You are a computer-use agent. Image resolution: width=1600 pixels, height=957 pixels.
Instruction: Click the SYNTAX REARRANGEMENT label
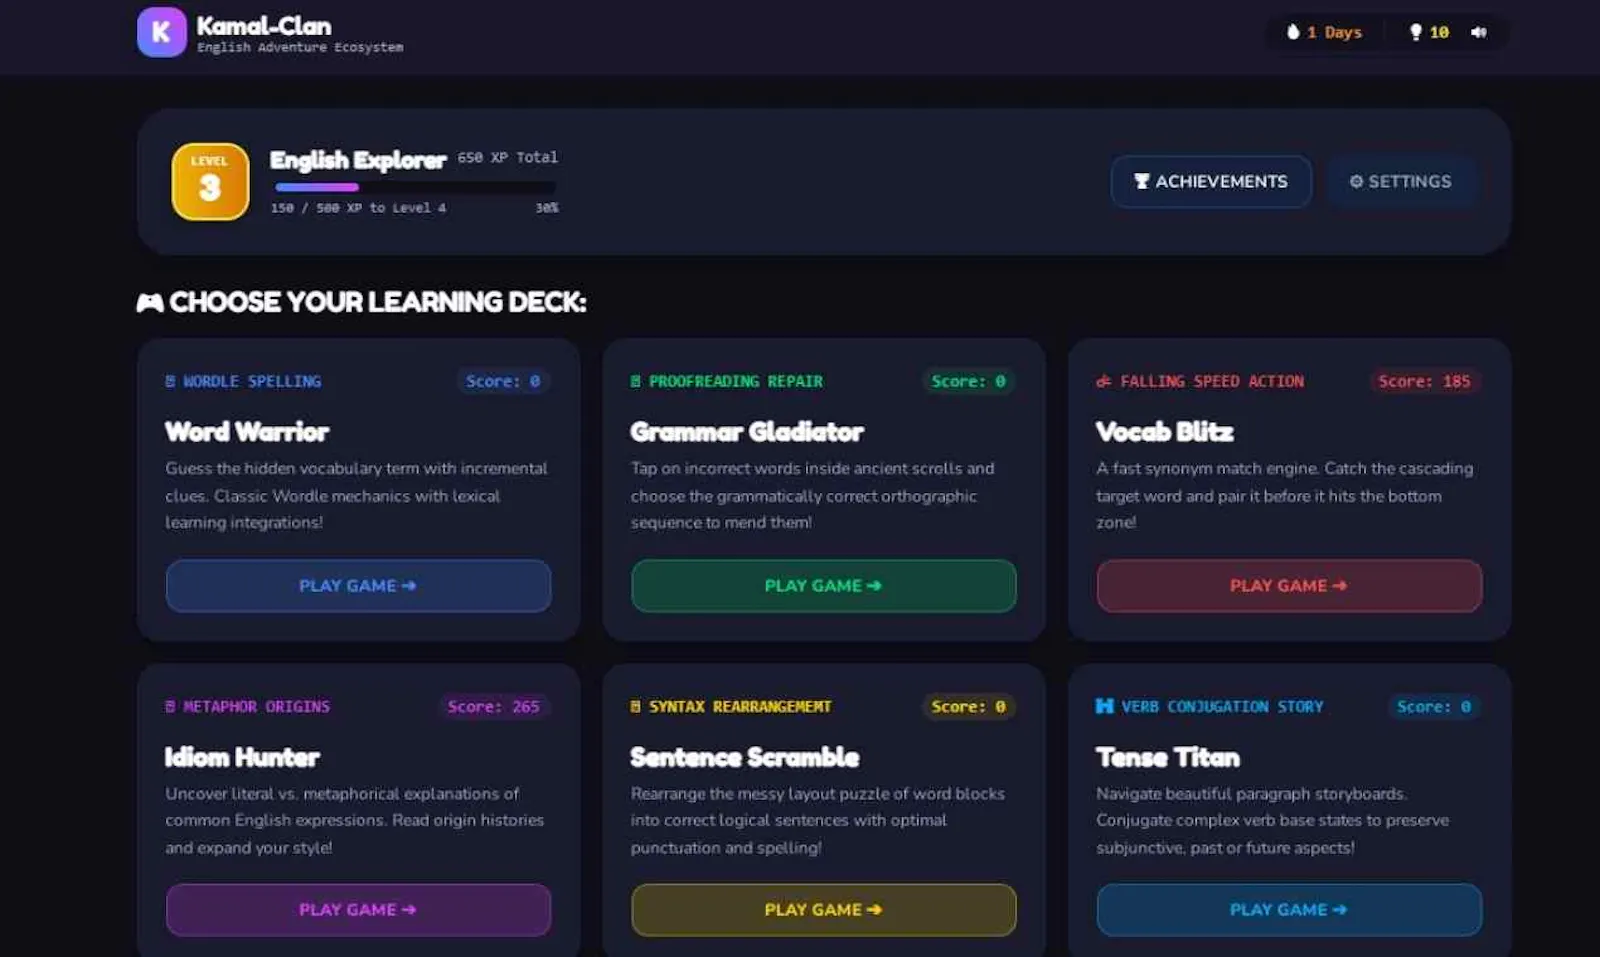[x=740, y=706]
